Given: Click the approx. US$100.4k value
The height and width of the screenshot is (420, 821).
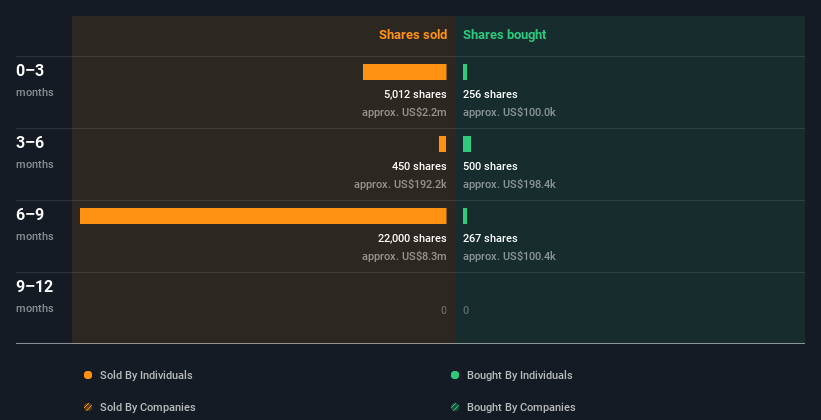Looking at the screenshot, I should [509, 256].
